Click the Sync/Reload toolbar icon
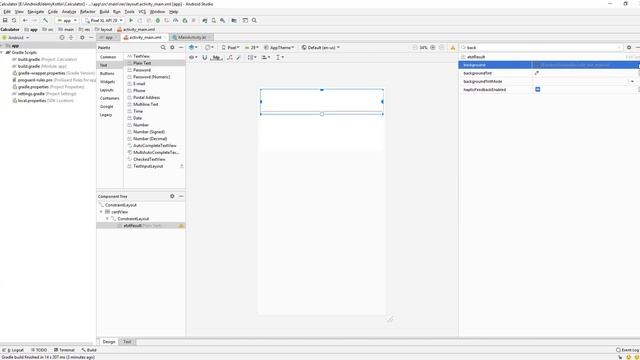 [x=14, y=20]
